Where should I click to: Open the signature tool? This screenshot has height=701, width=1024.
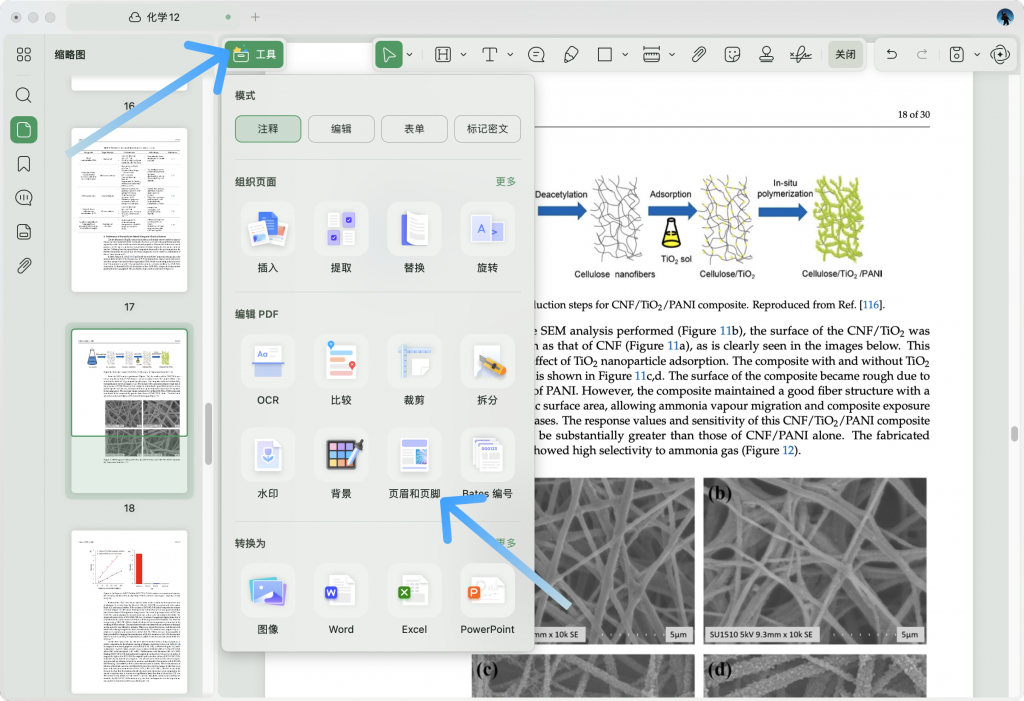click(801, 55)
